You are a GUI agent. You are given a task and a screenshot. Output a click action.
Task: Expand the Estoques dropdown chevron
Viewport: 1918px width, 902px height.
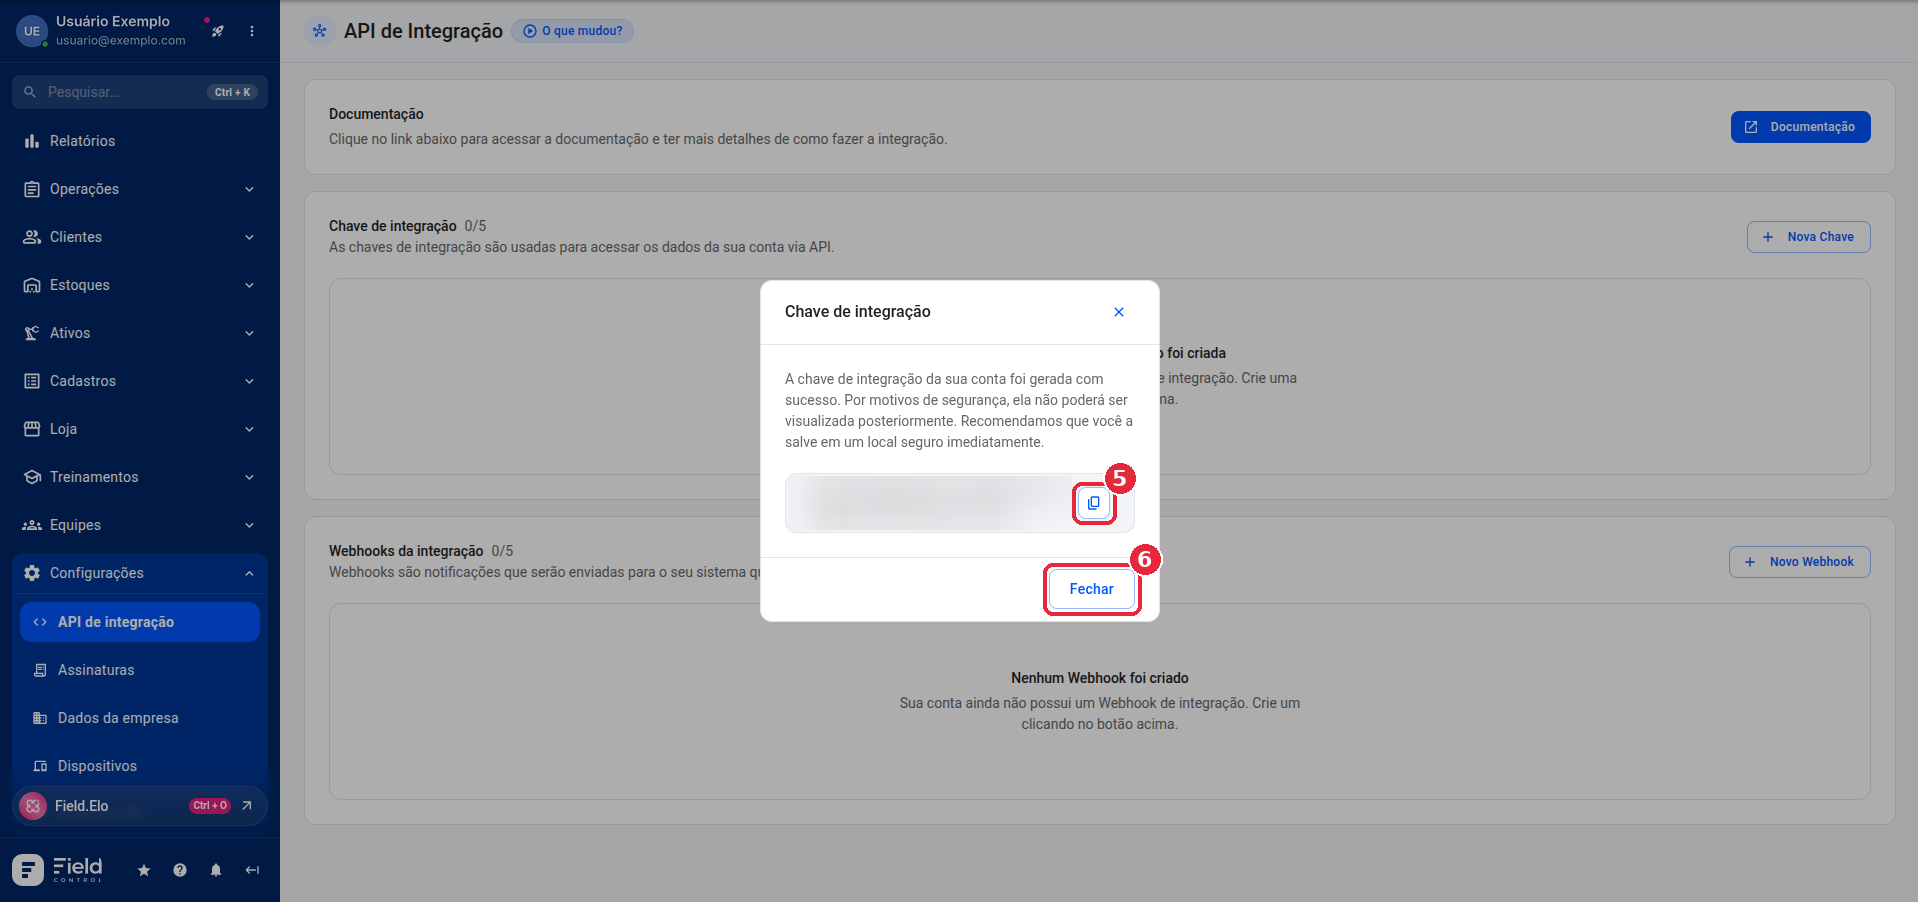pyautogui.click(x=249, y=285)
